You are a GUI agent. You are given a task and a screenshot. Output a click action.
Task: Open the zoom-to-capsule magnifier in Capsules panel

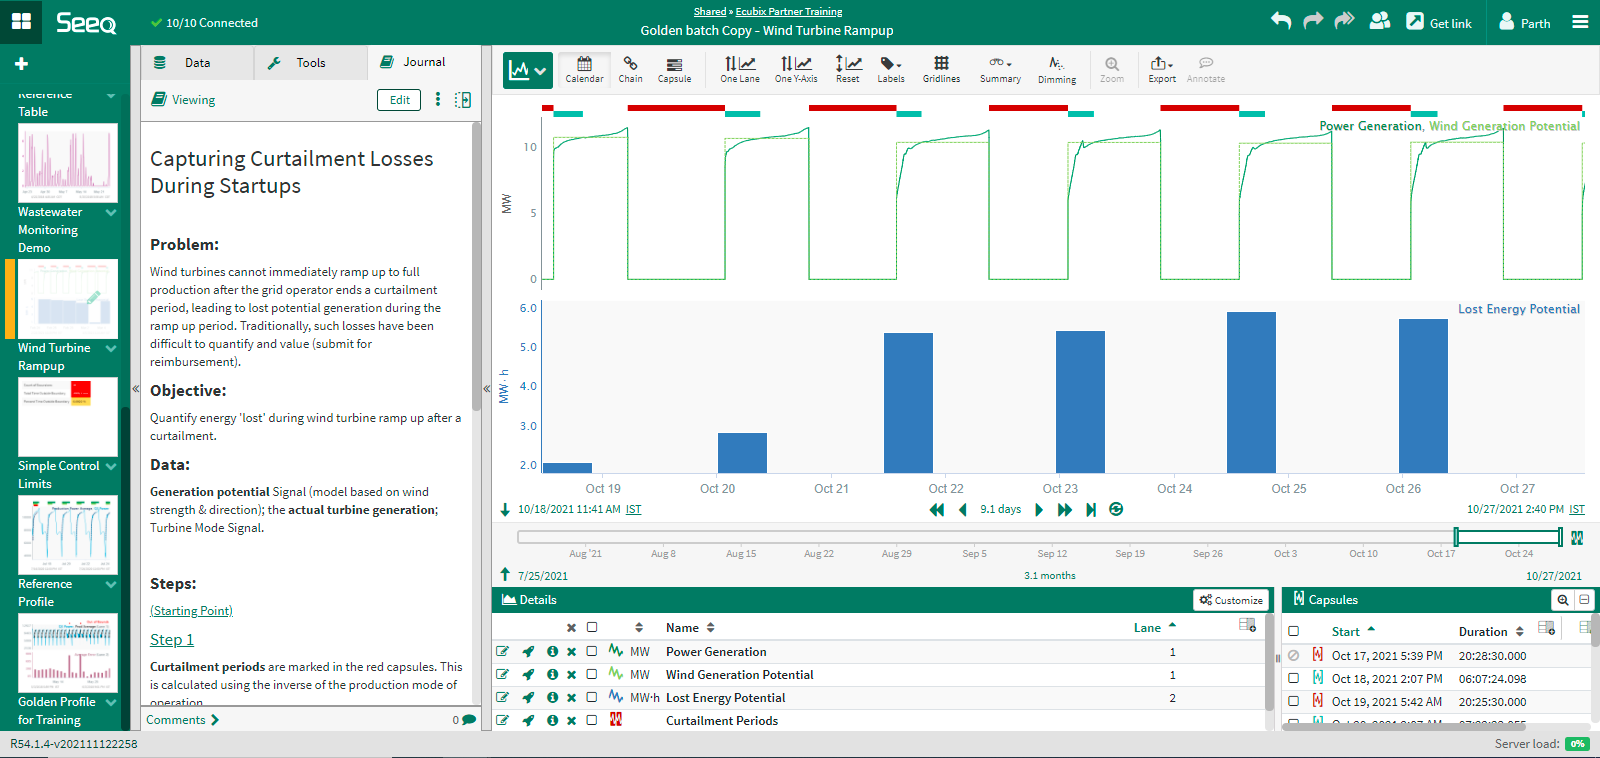(x=1563, y=599)
